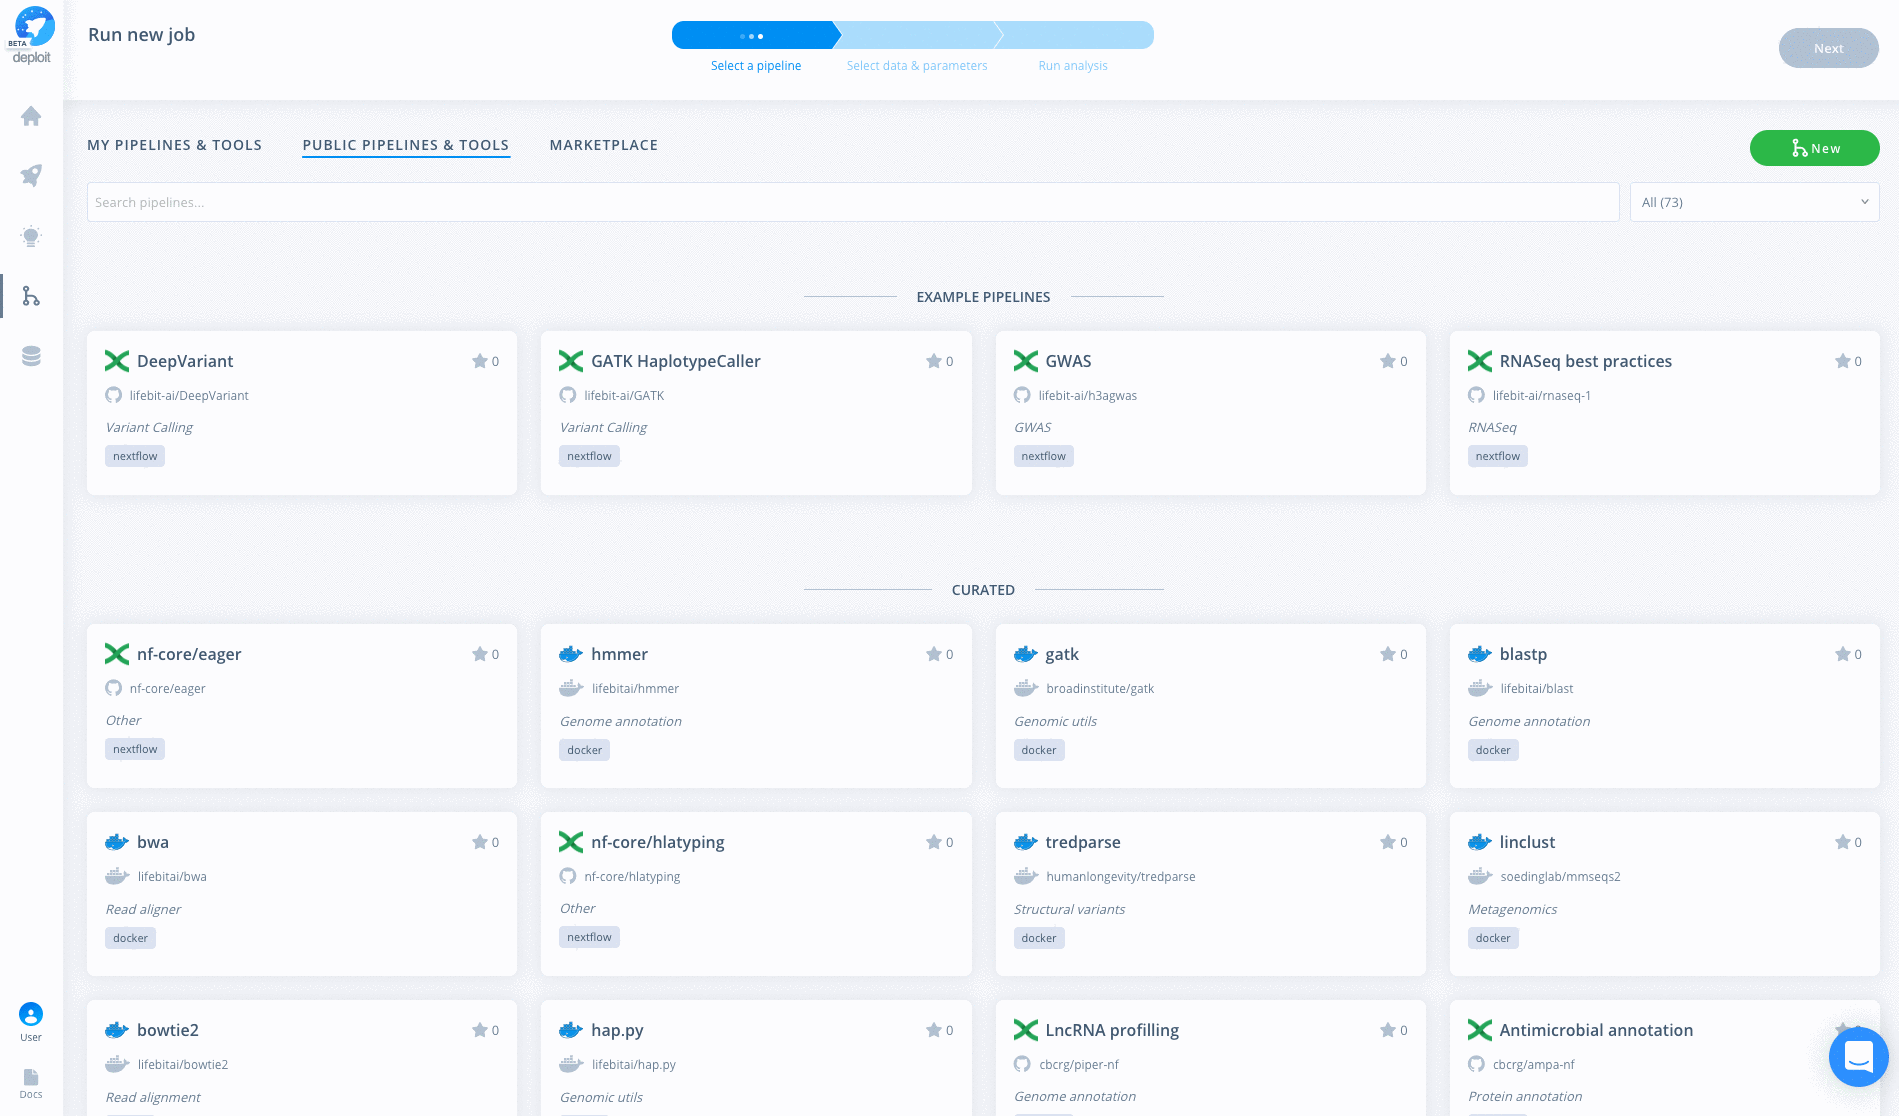This screenshot has width=1899, height=1116.
Task: Open the lightbulb icon in sidebar
Action: [31, 236]
